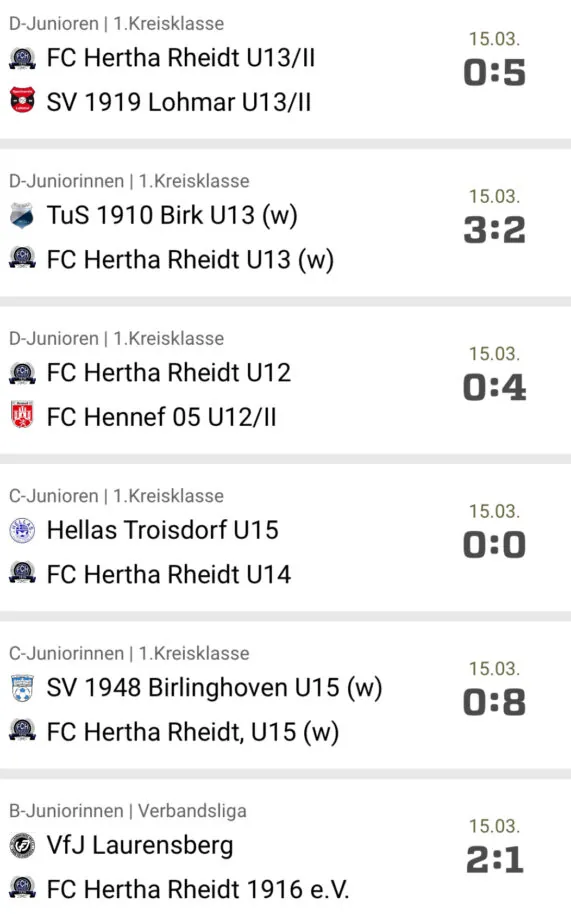571x914 pixels.
Task: Click the FC Hertha Rheidt U14 crest
Action: pyautogui.click(x=22, y=574)
